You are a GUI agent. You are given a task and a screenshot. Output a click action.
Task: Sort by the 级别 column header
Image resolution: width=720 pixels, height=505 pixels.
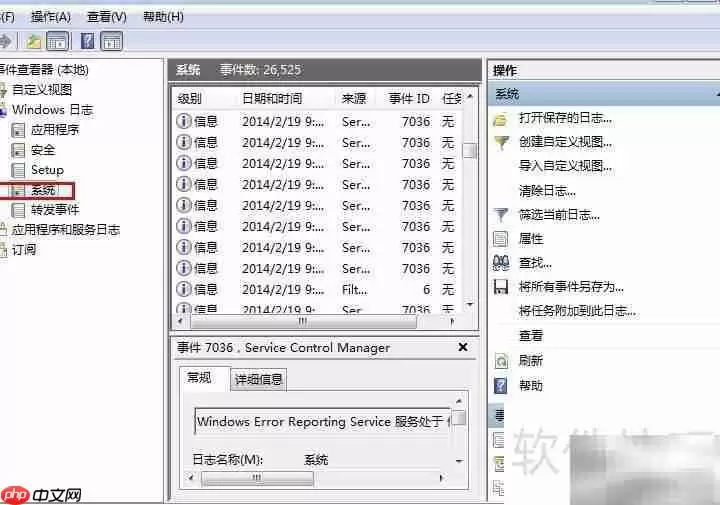pyautogui.click(x=190, y=99)
